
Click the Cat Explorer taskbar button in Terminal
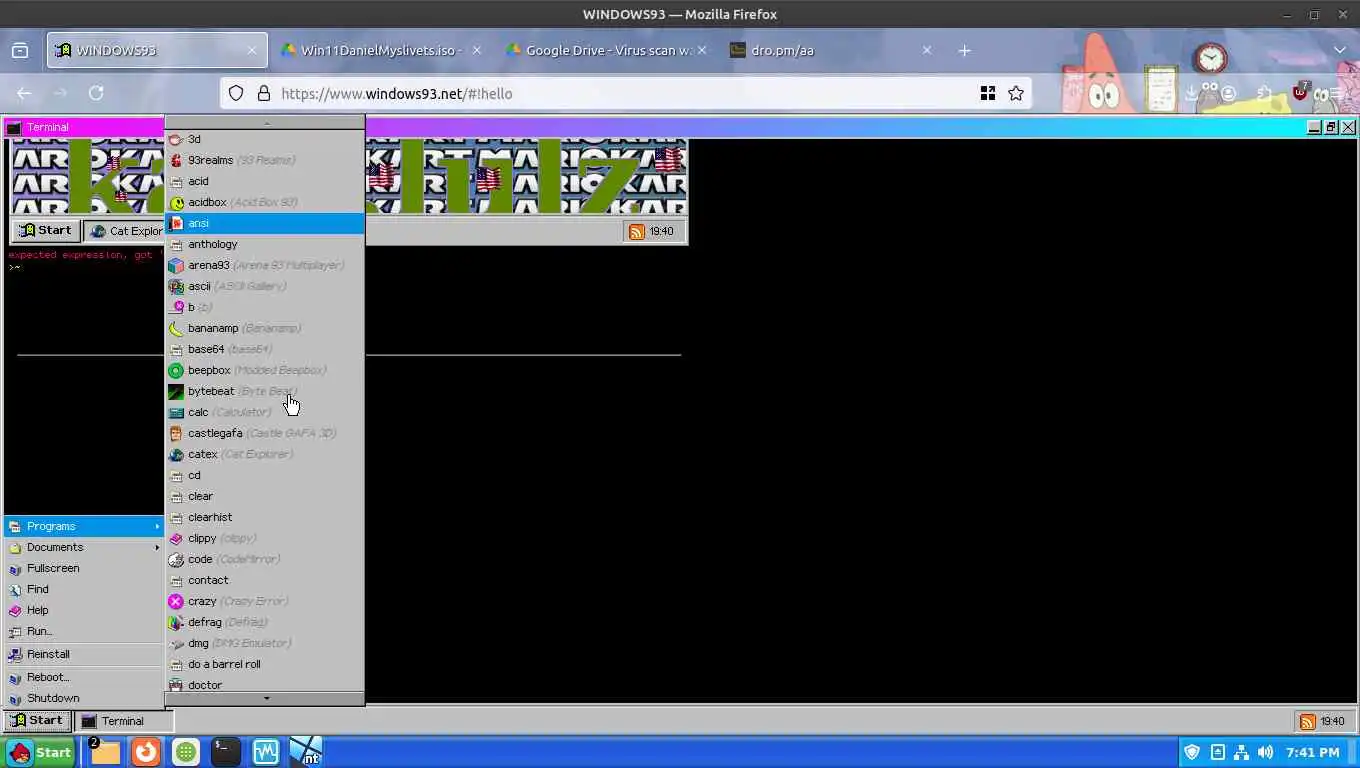pos(125,231)
